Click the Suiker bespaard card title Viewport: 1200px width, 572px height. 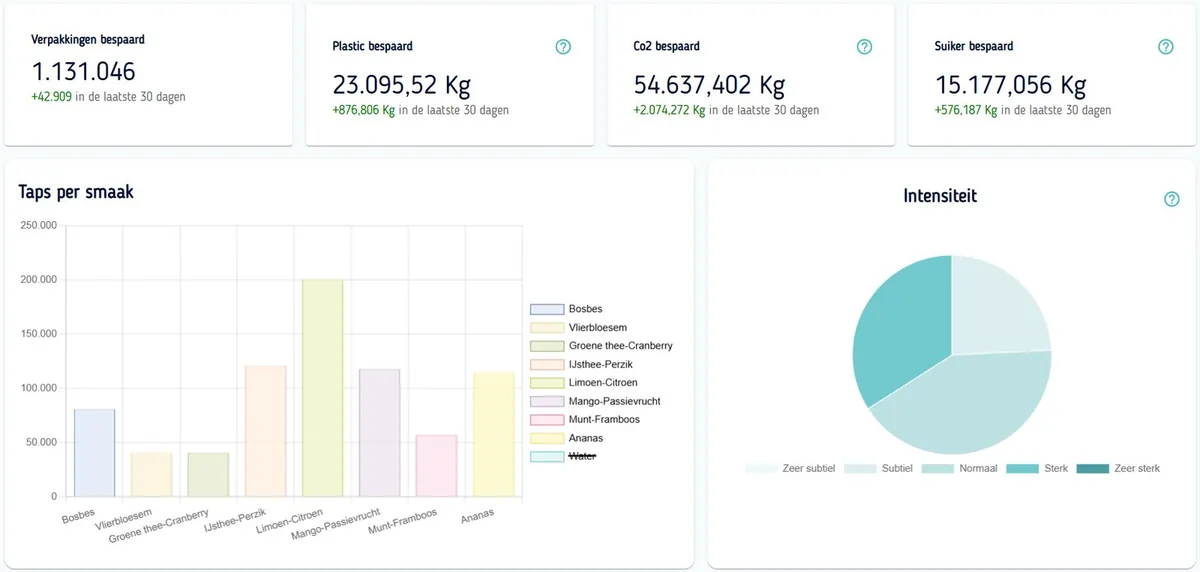pos(974,46)
